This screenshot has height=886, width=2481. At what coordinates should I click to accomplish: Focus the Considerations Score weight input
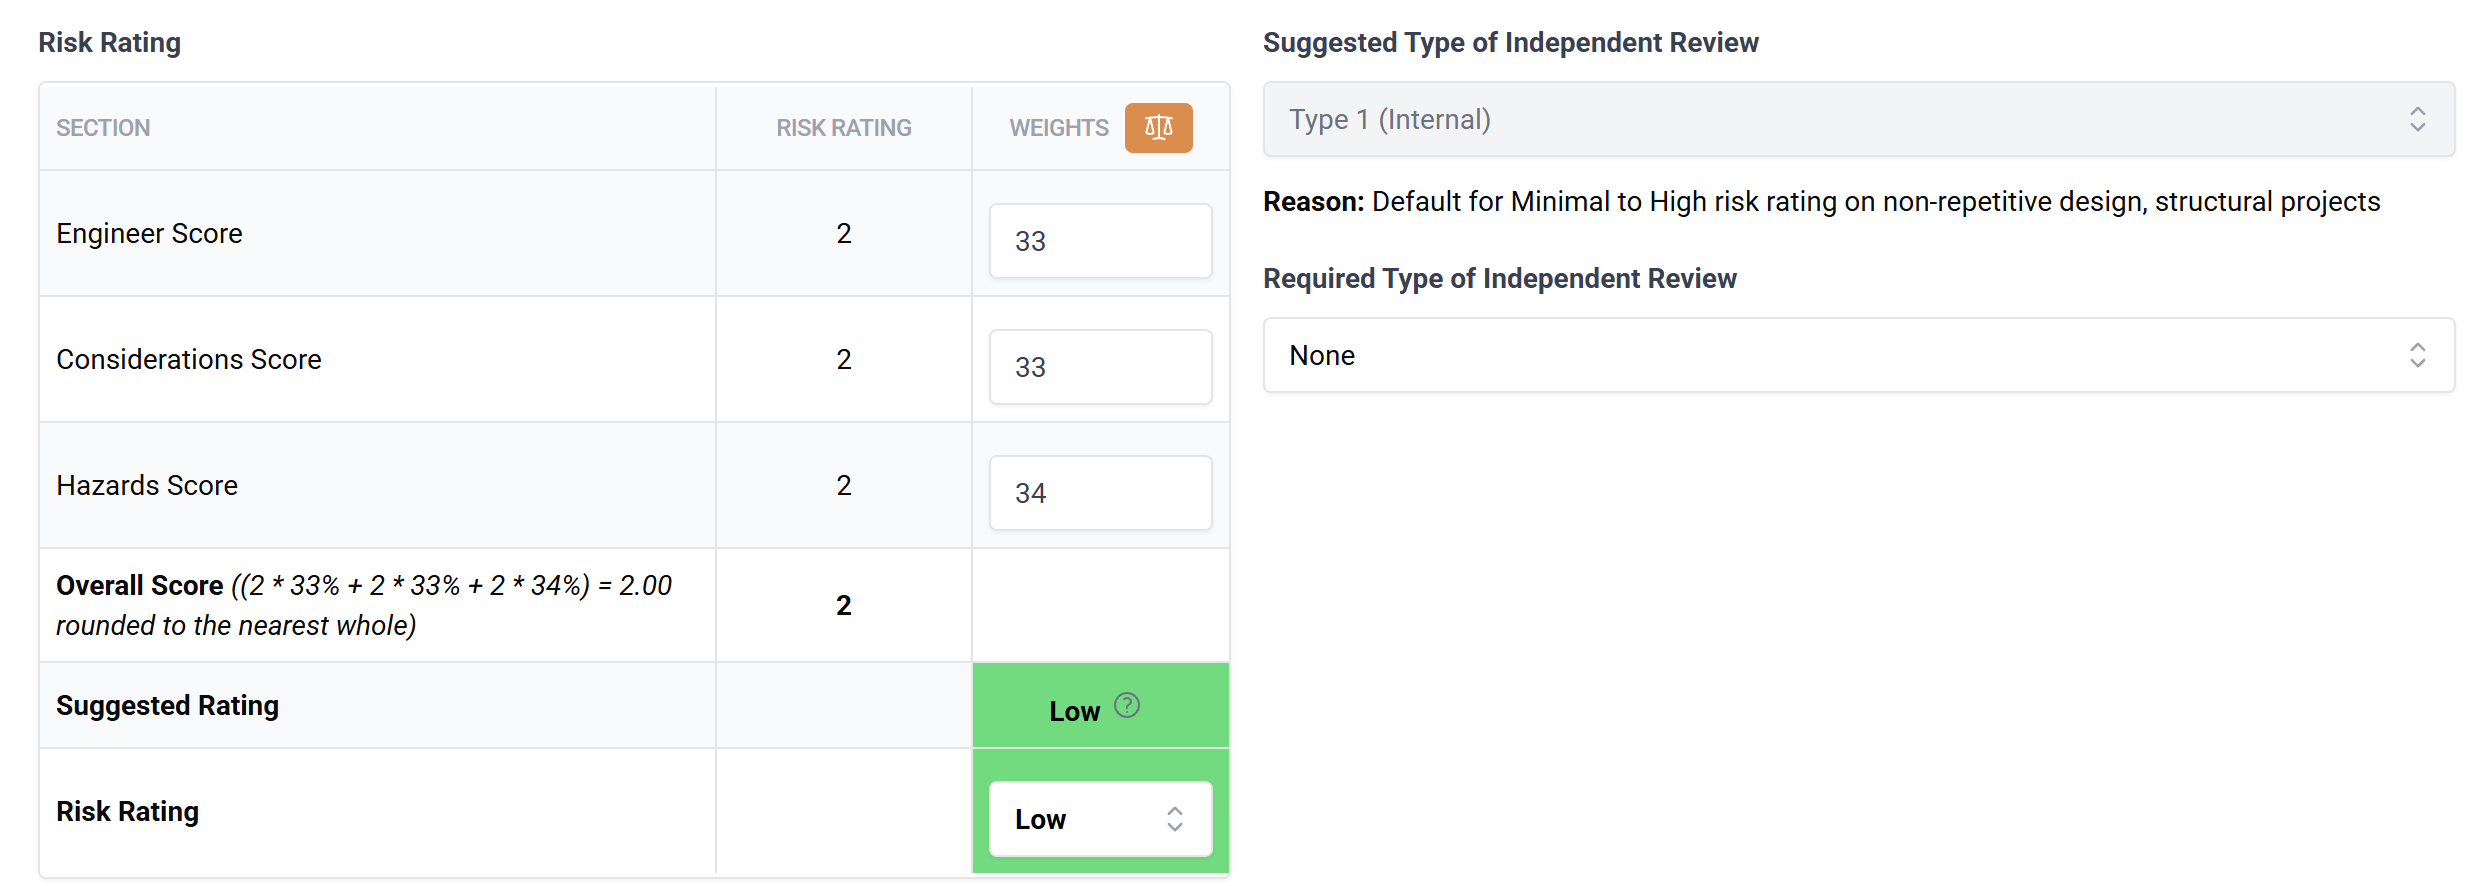[1100, 367]
